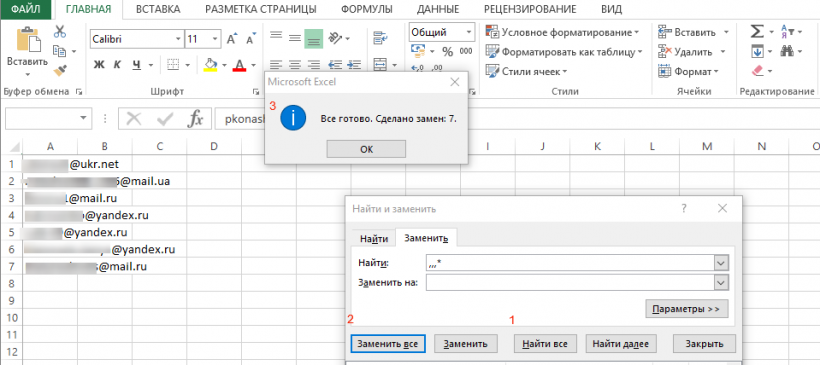This screenshot has height=365, width=820.
Task: Click into the Заменить на text field
Action: pyautogui.click(x=570, y=283)
